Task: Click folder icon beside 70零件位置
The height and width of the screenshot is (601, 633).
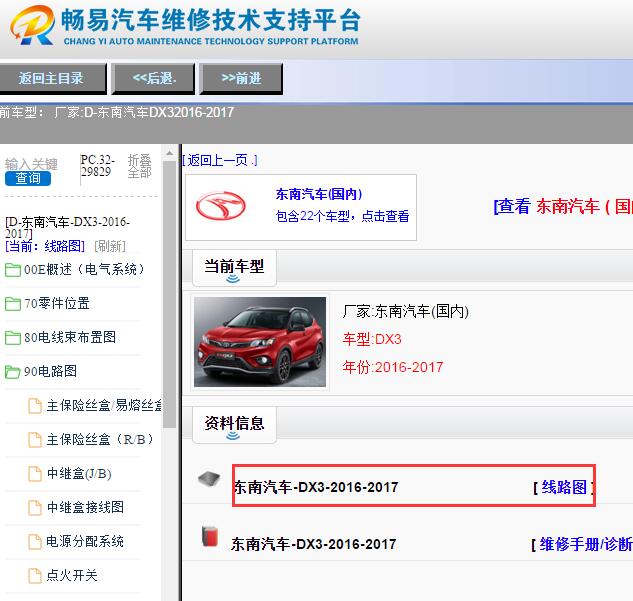Action: tap(13, 304)
